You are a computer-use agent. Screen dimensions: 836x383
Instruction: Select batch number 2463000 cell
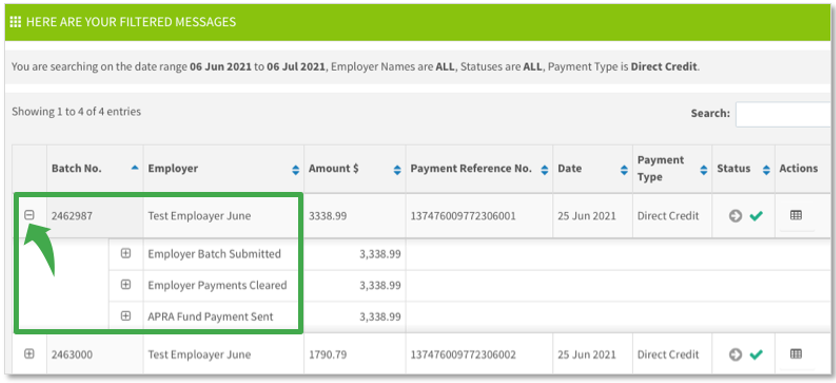pos(94,355)
